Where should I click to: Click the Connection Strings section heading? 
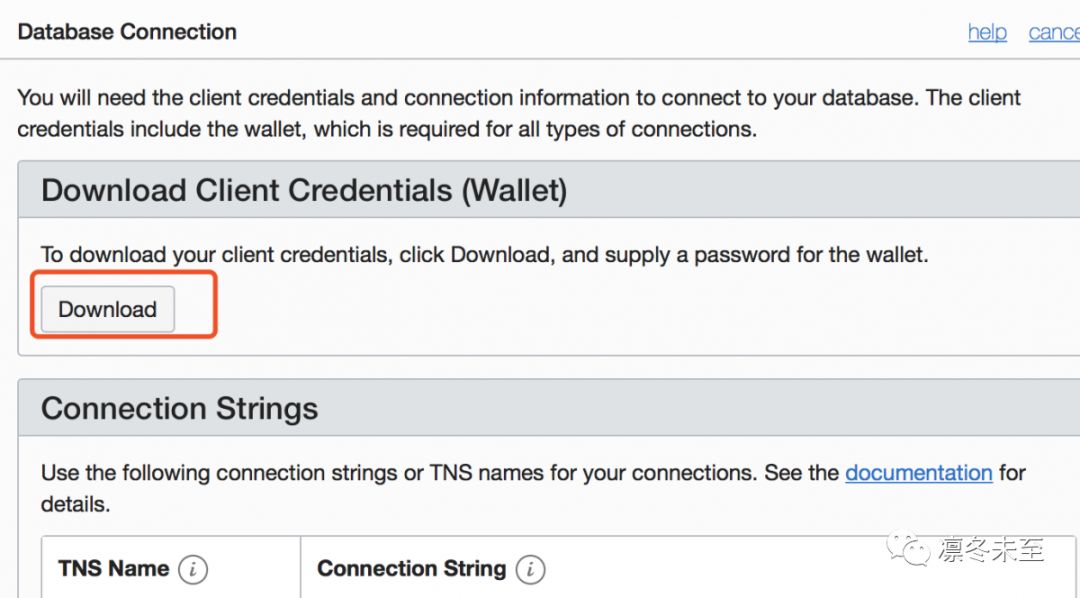(x=180, y=408)
